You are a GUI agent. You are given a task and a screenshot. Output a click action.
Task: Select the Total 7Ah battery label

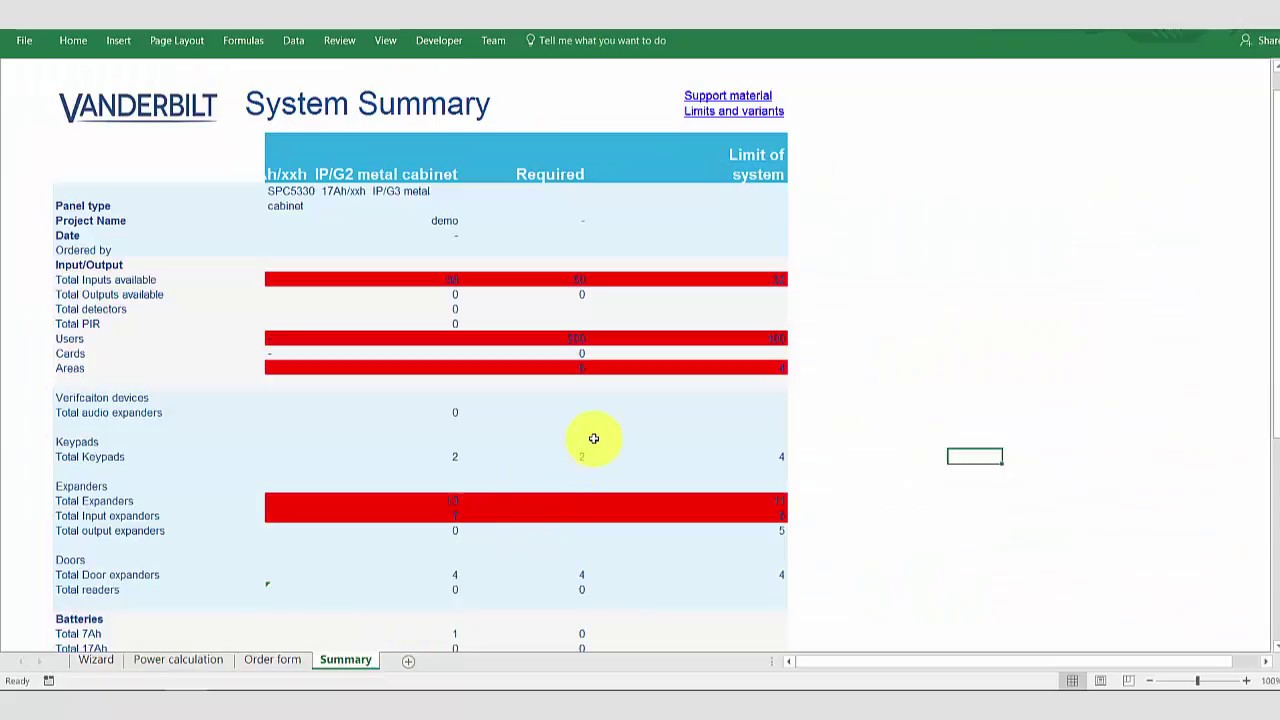click(x=78, y=634)
